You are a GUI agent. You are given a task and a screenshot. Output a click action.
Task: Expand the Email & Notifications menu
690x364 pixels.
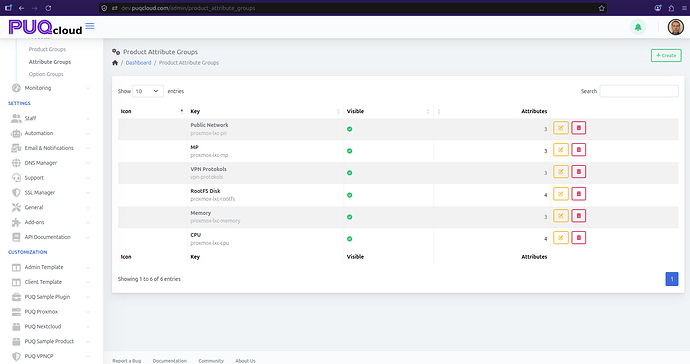coord(51,148)
